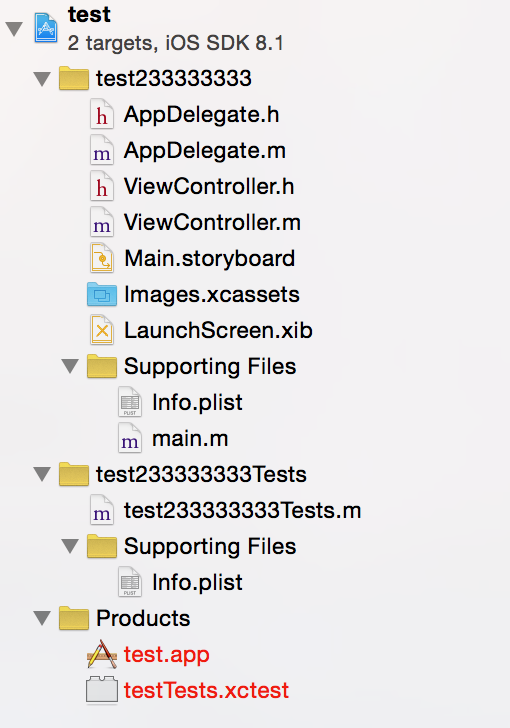
Task: Click the test.app product icon
Action: coord(102,654)
